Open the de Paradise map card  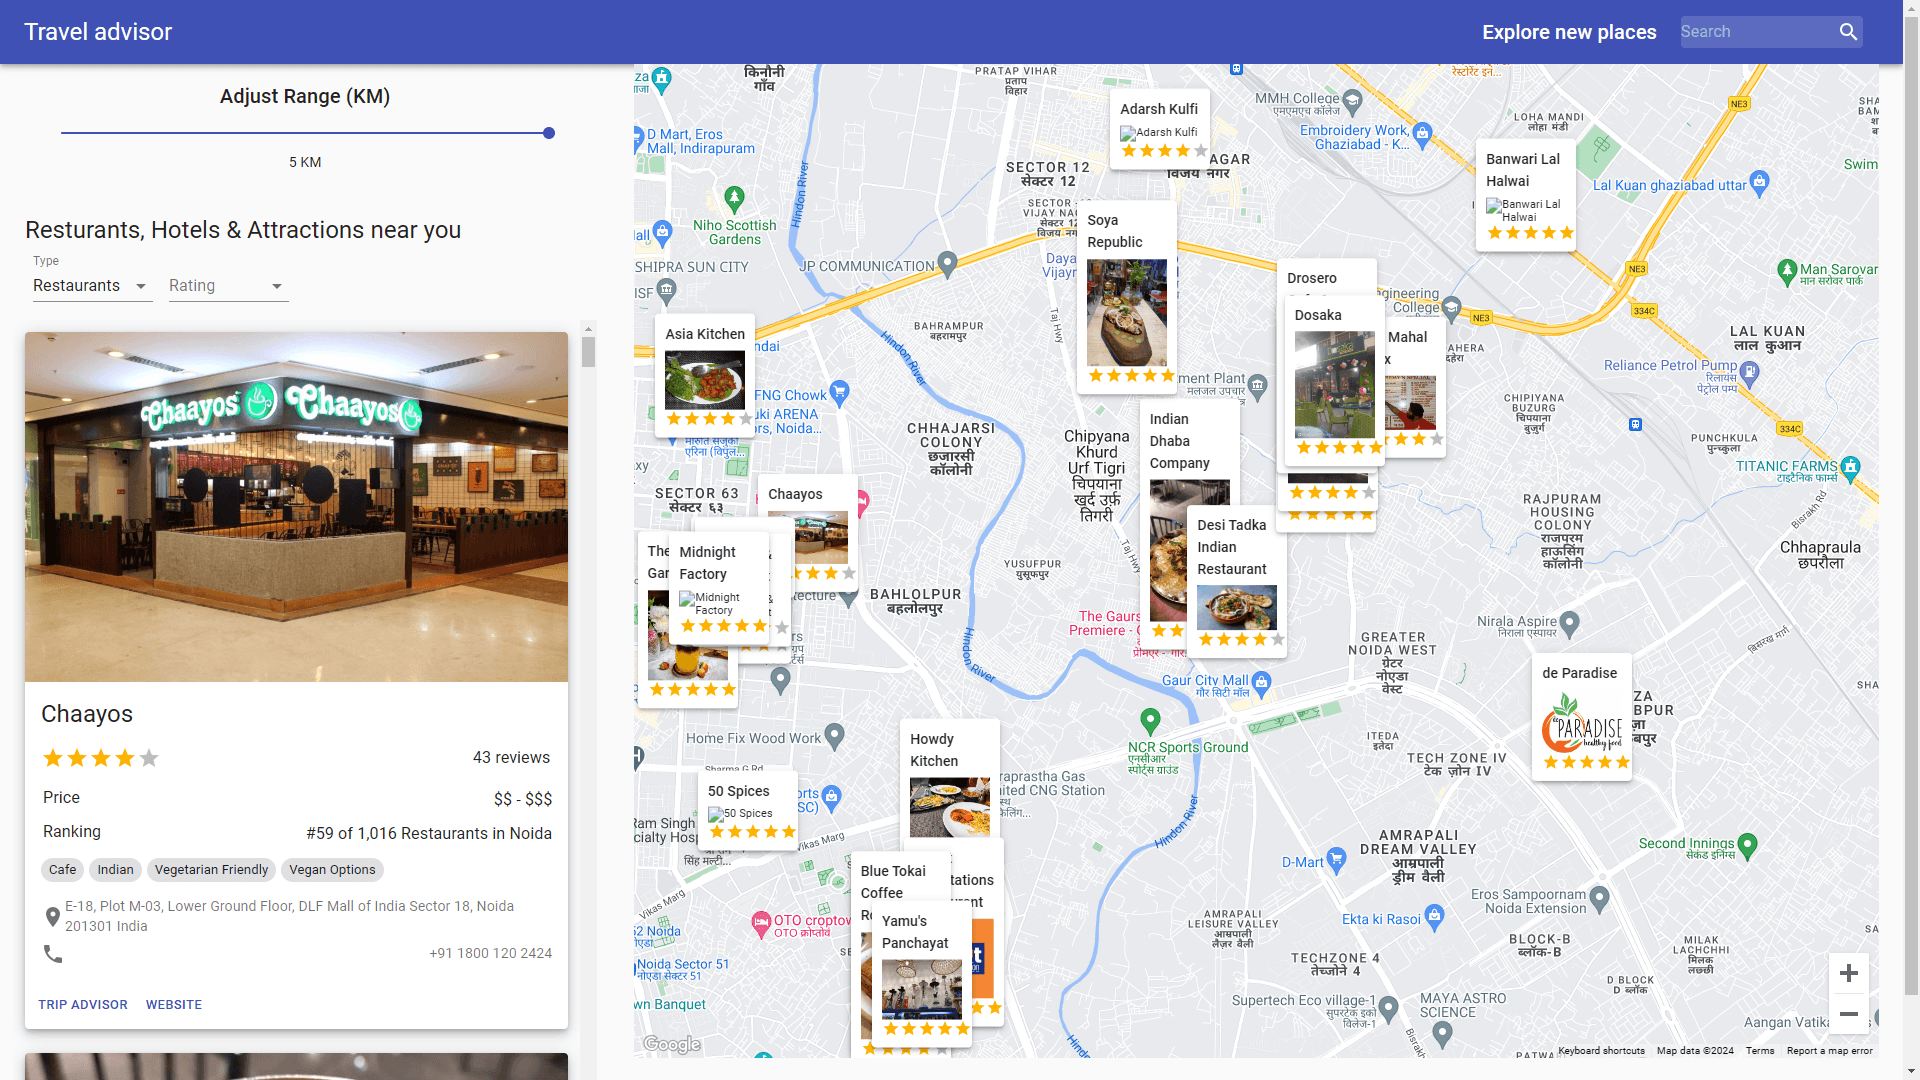[x=1581, y=717]
